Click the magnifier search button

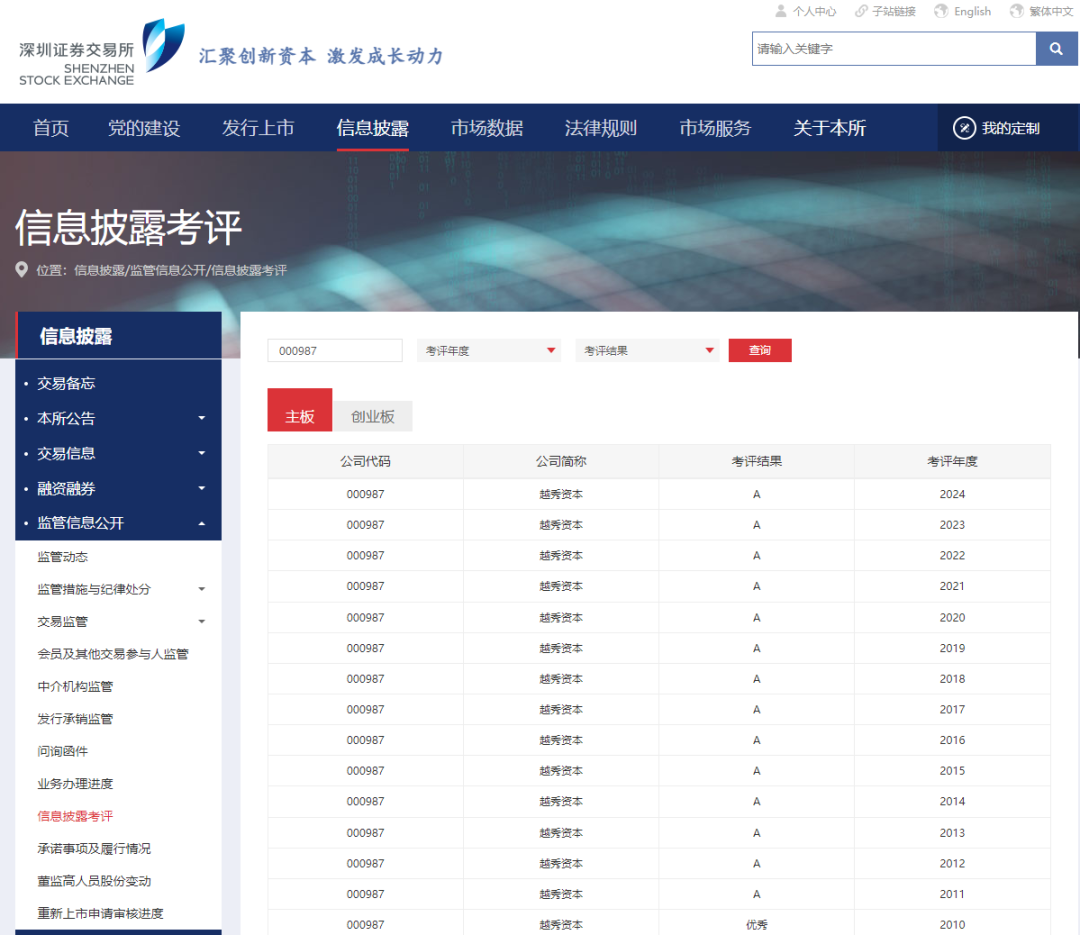(1056, 49)
